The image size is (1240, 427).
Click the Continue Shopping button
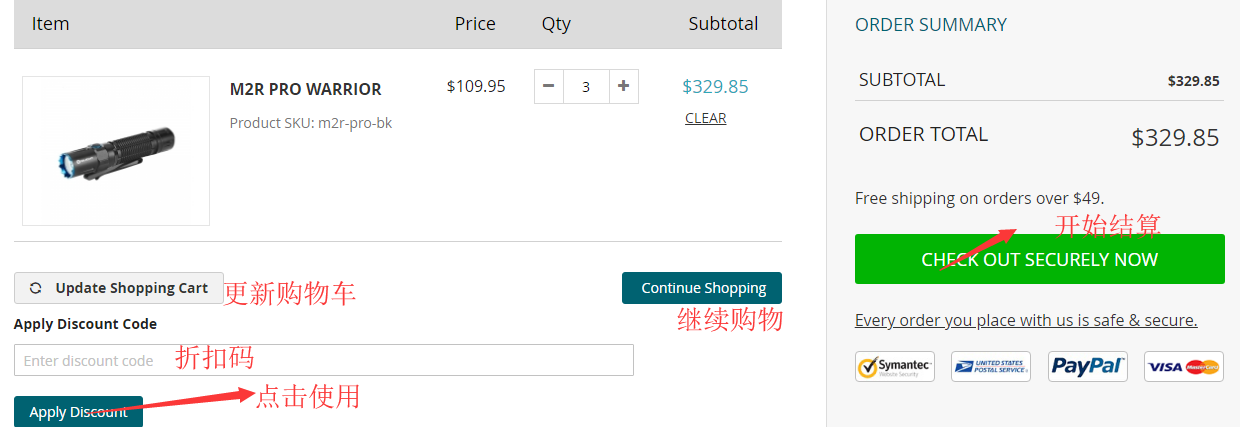(x=702, y=288)
